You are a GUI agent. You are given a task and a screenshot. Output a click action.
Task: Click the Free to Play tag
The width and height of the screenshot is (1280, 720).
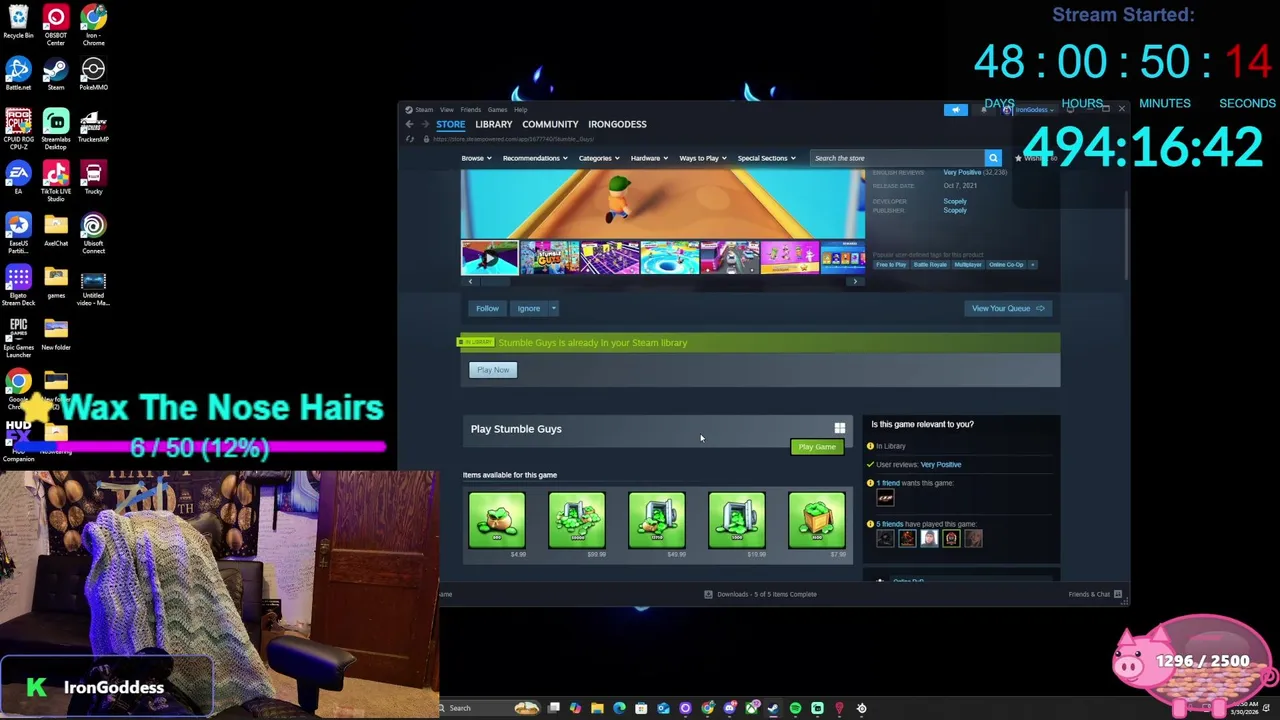coord(891,264)
